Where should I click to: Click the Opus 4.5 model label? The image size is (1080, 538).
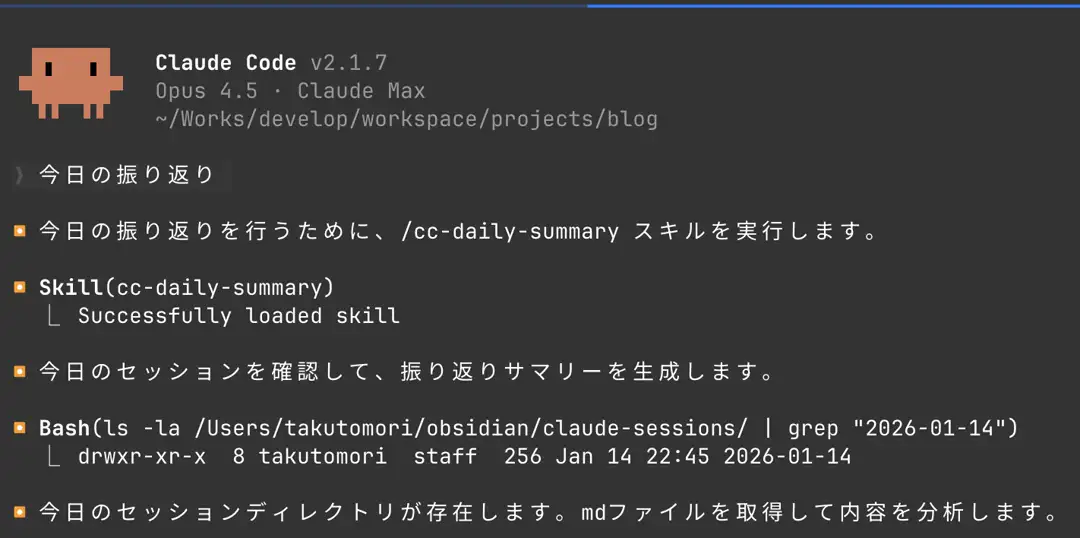206,91
